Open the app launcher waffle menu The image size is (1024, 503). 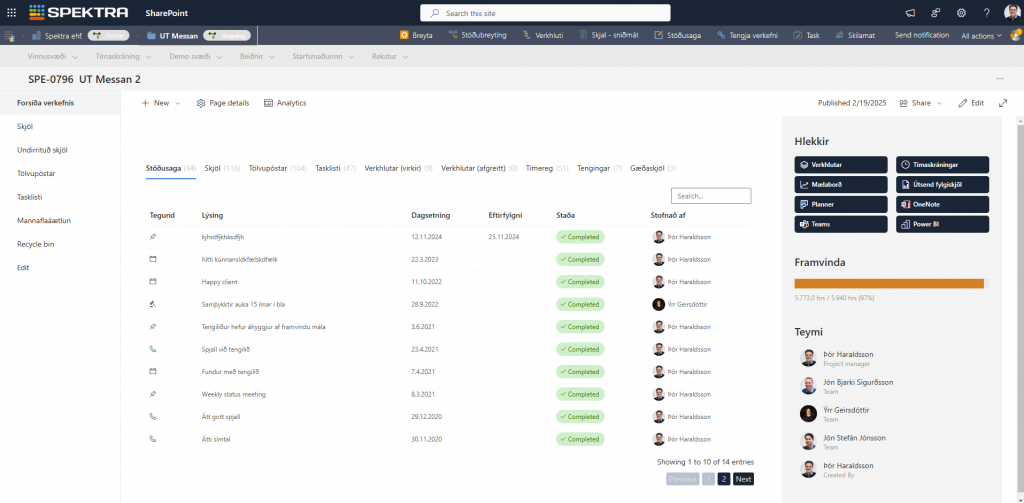coord(12,12)
